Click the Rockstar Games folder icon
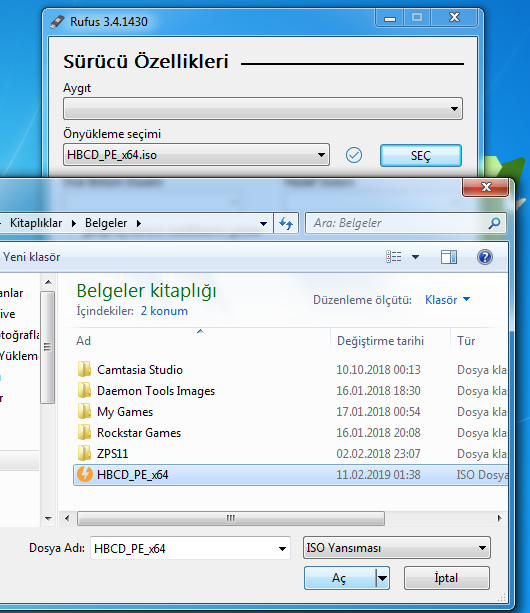 [x=84, y=433]
